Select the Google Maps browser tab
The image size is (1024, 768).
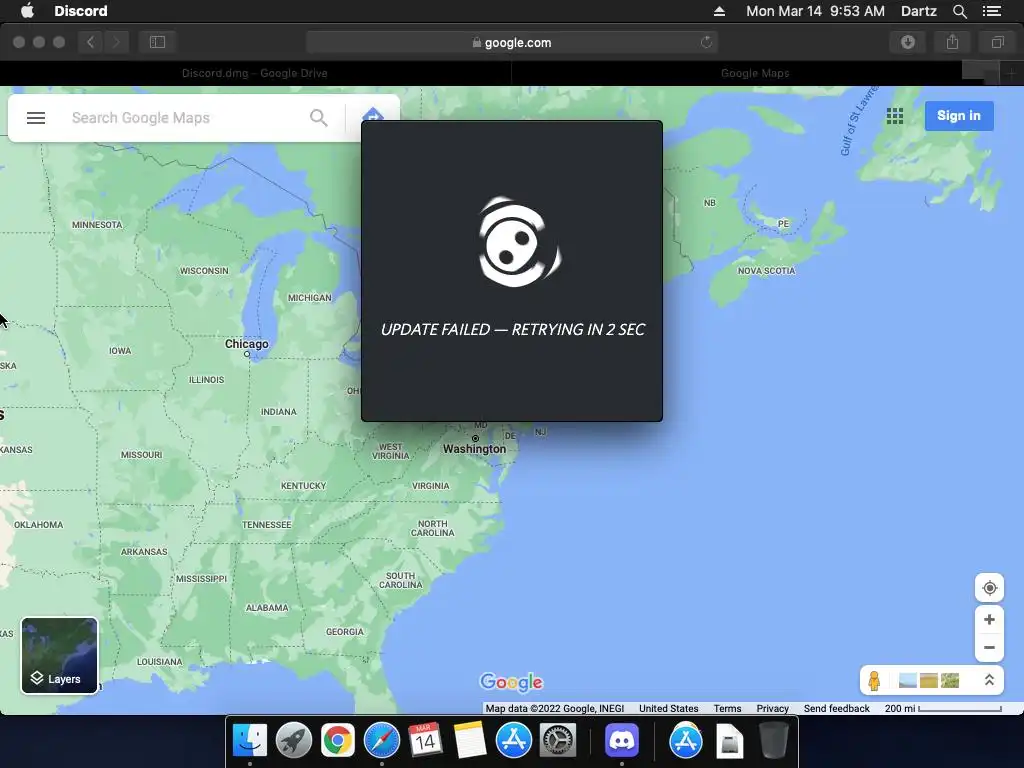pos(755,73)
